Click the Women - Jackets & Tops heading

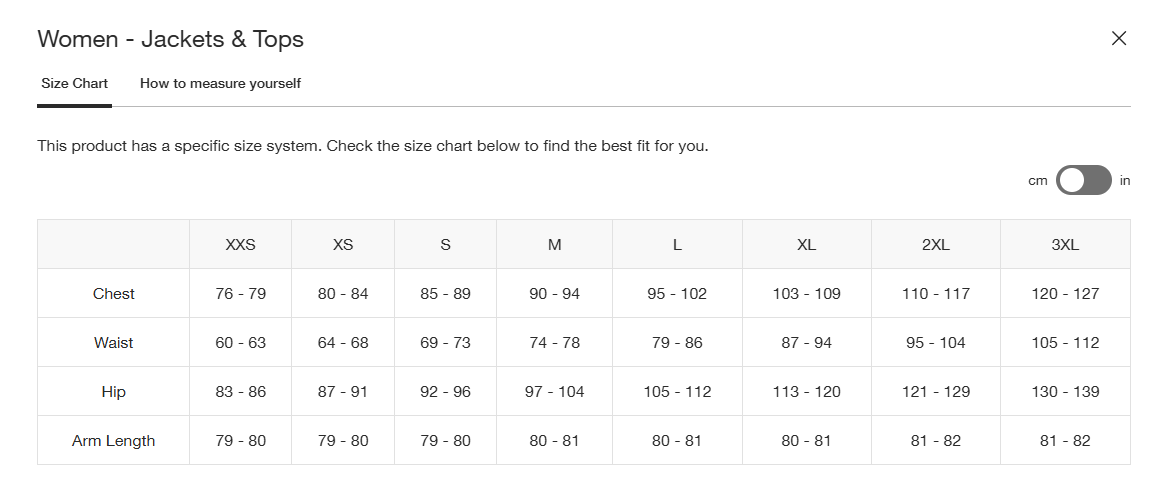[x=170, y=40]
